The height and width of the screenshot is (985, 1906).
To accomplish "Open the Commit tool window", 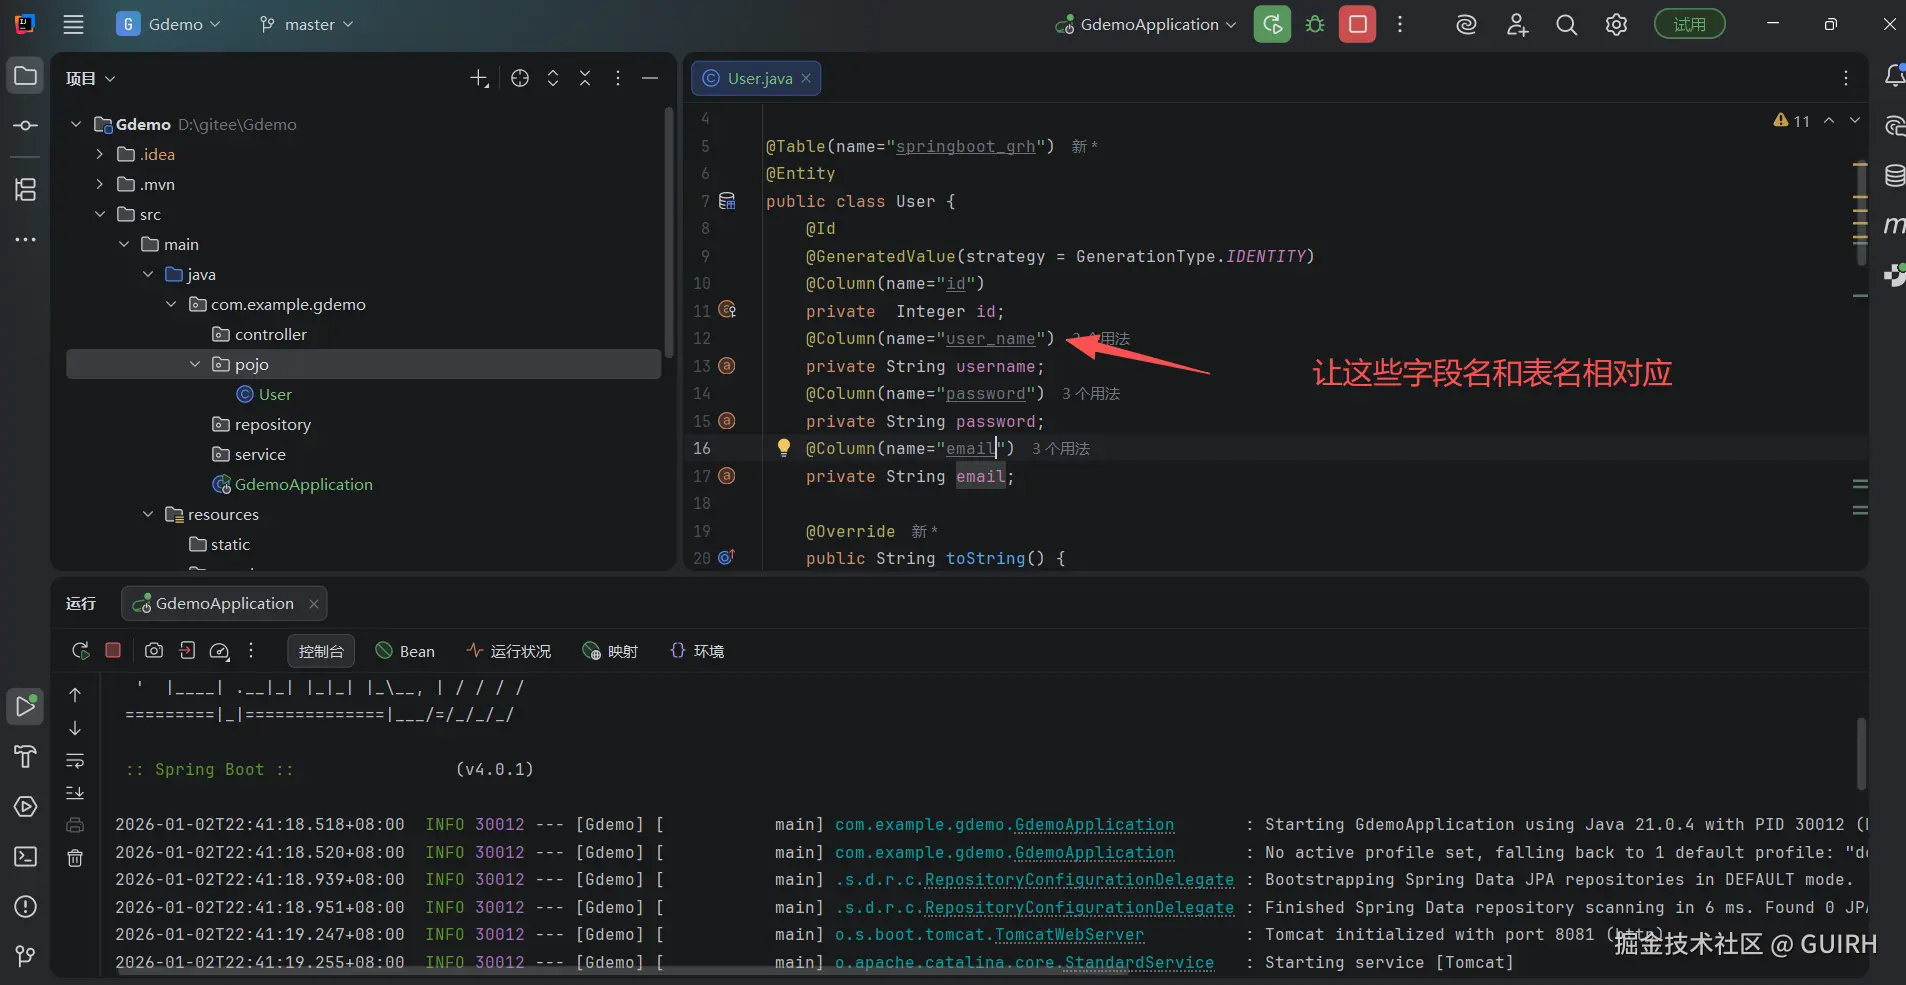I will pos(26,126).
